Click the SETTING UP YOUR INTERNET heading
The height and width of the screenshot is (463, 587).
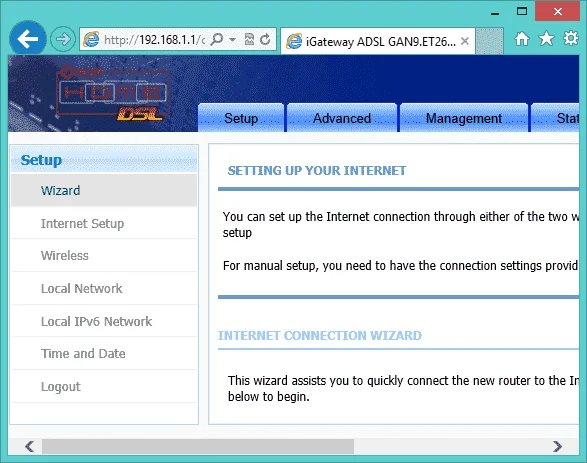click(317, 171)
